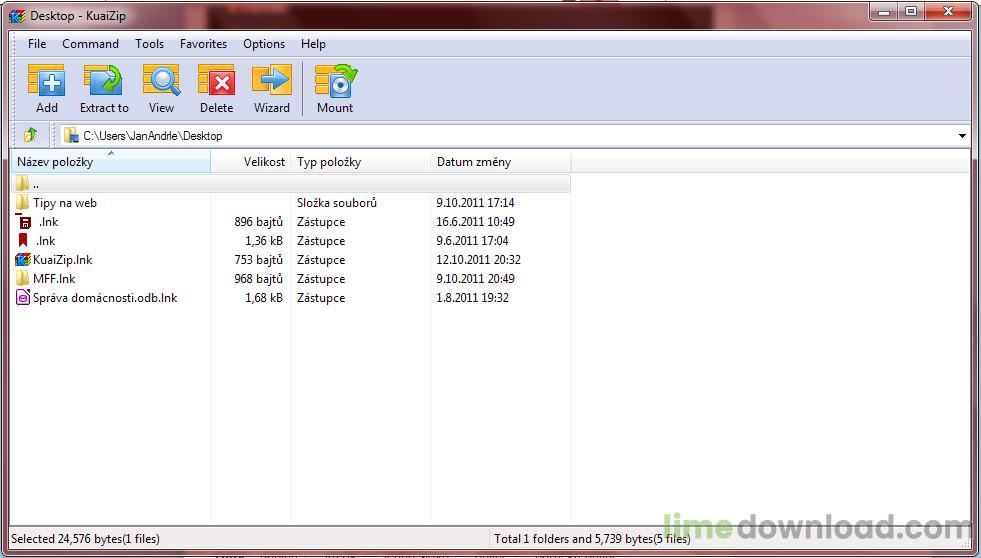This screenshot has height=558, width=981.
Task: Click date '9.10.2011 17:14'
Action: (x=475, y=203)
